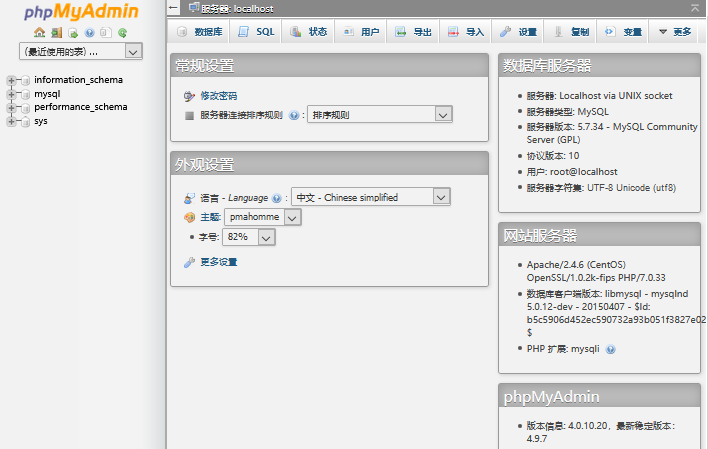Click the collapse header icon at top right
The width and height of the screenshot is (708, 449).
click(695, 8)
